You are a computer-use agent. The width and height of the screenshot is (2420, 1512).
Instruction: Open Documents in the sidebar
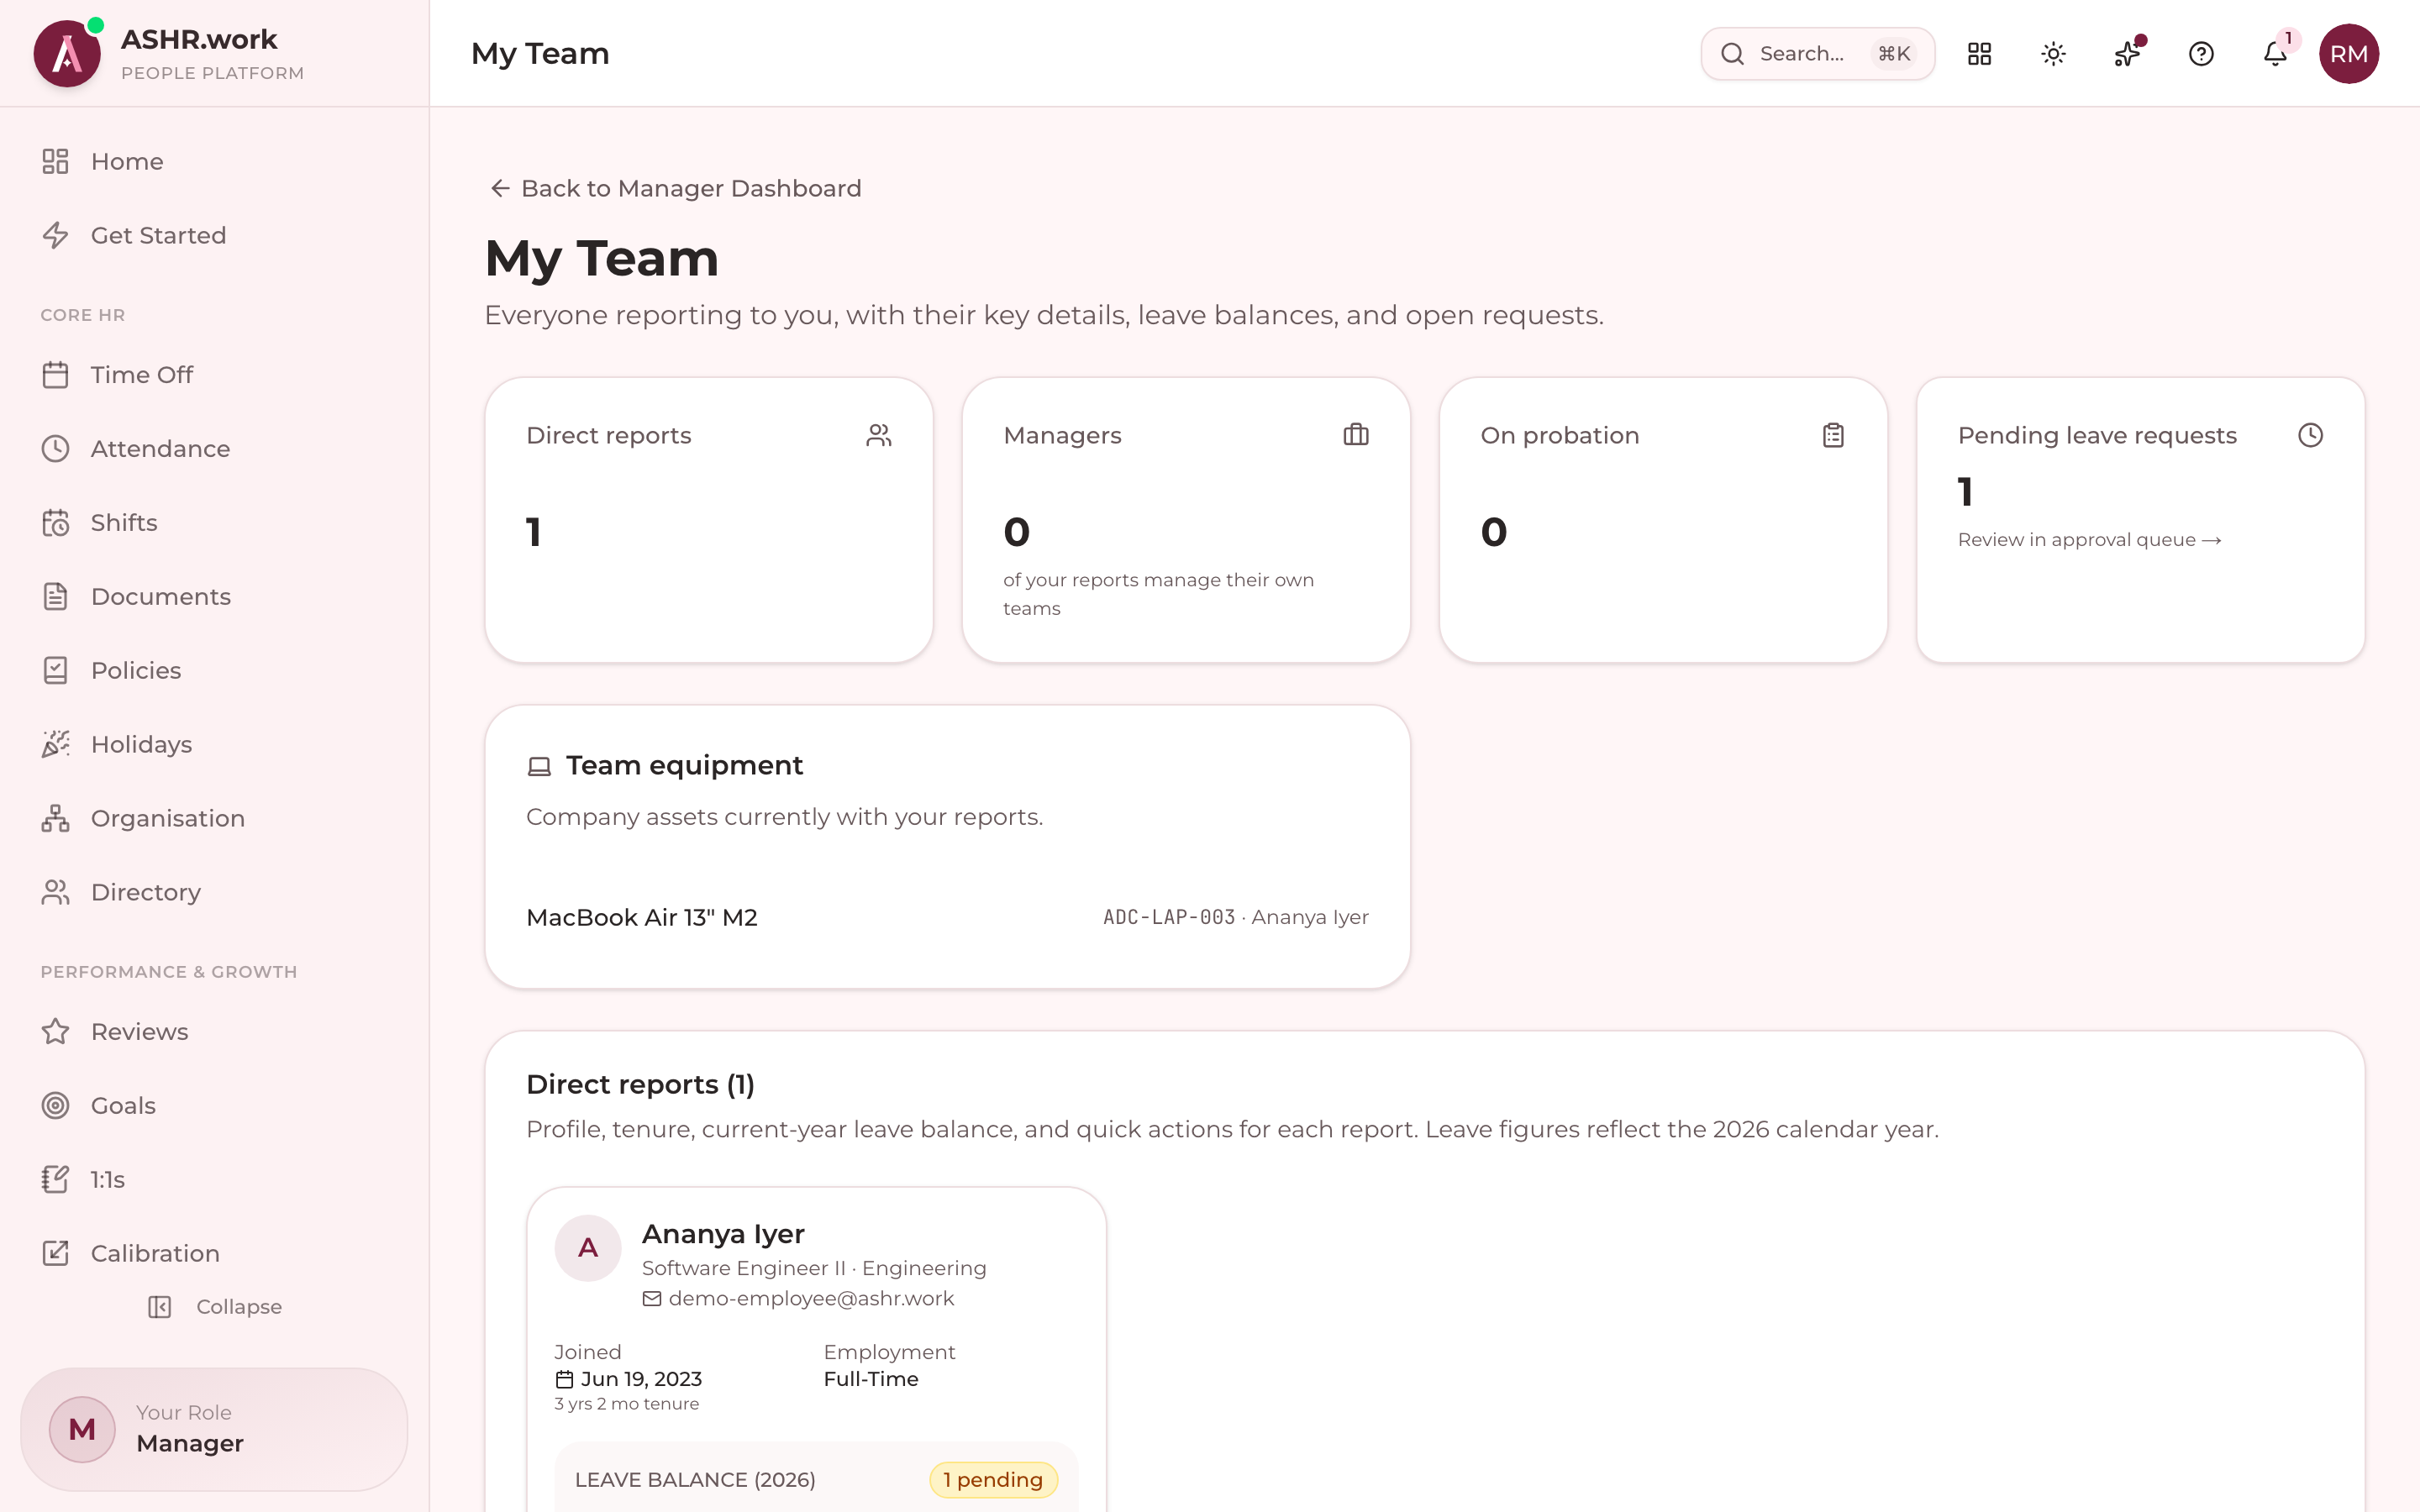[x=214, y=597]
